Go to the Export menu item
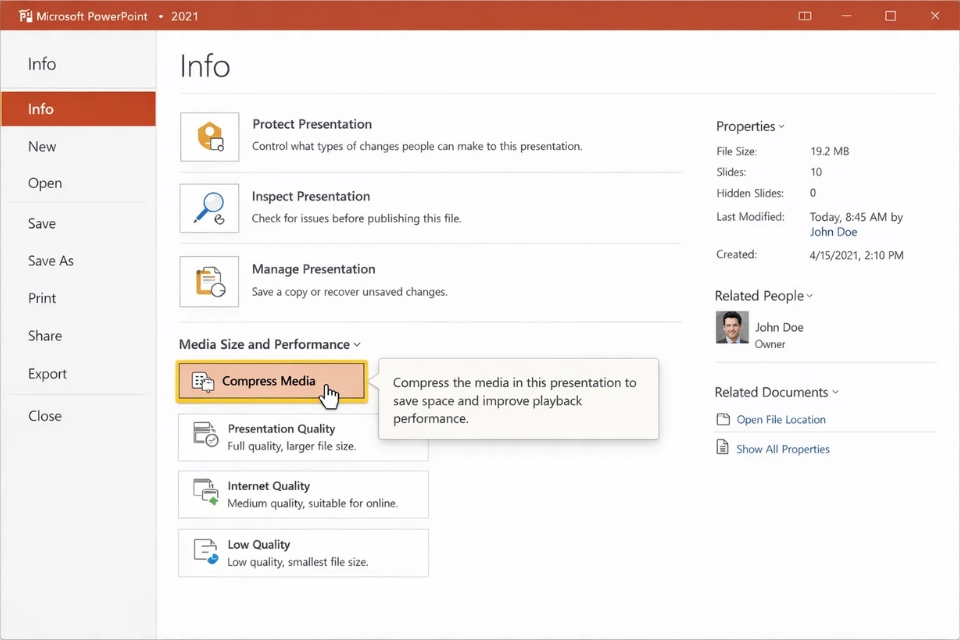960x640 pixels. click(48, 374)
